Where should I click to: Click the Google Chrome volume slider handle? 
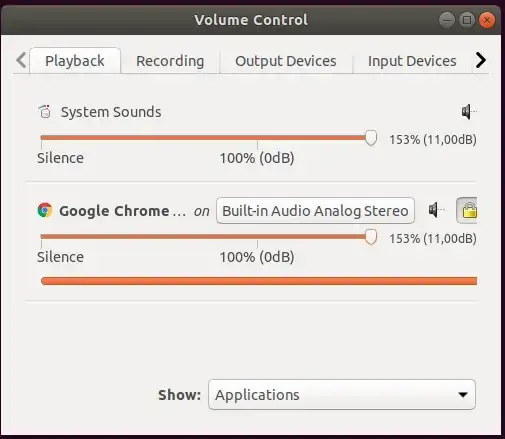(371, 237)
